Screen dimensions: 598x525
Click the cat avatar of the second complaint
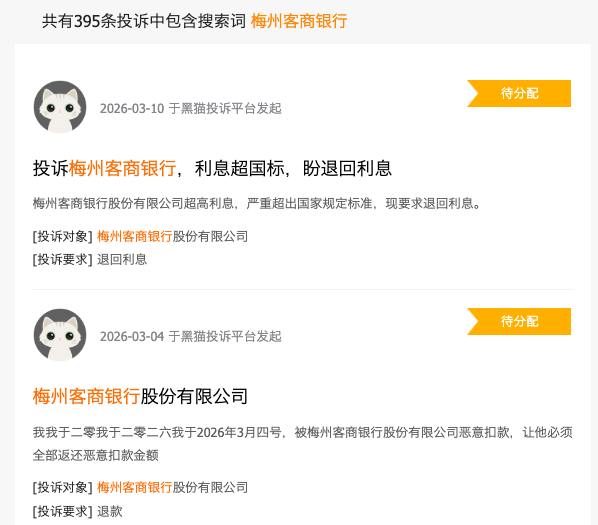click(x=60, y=335)
